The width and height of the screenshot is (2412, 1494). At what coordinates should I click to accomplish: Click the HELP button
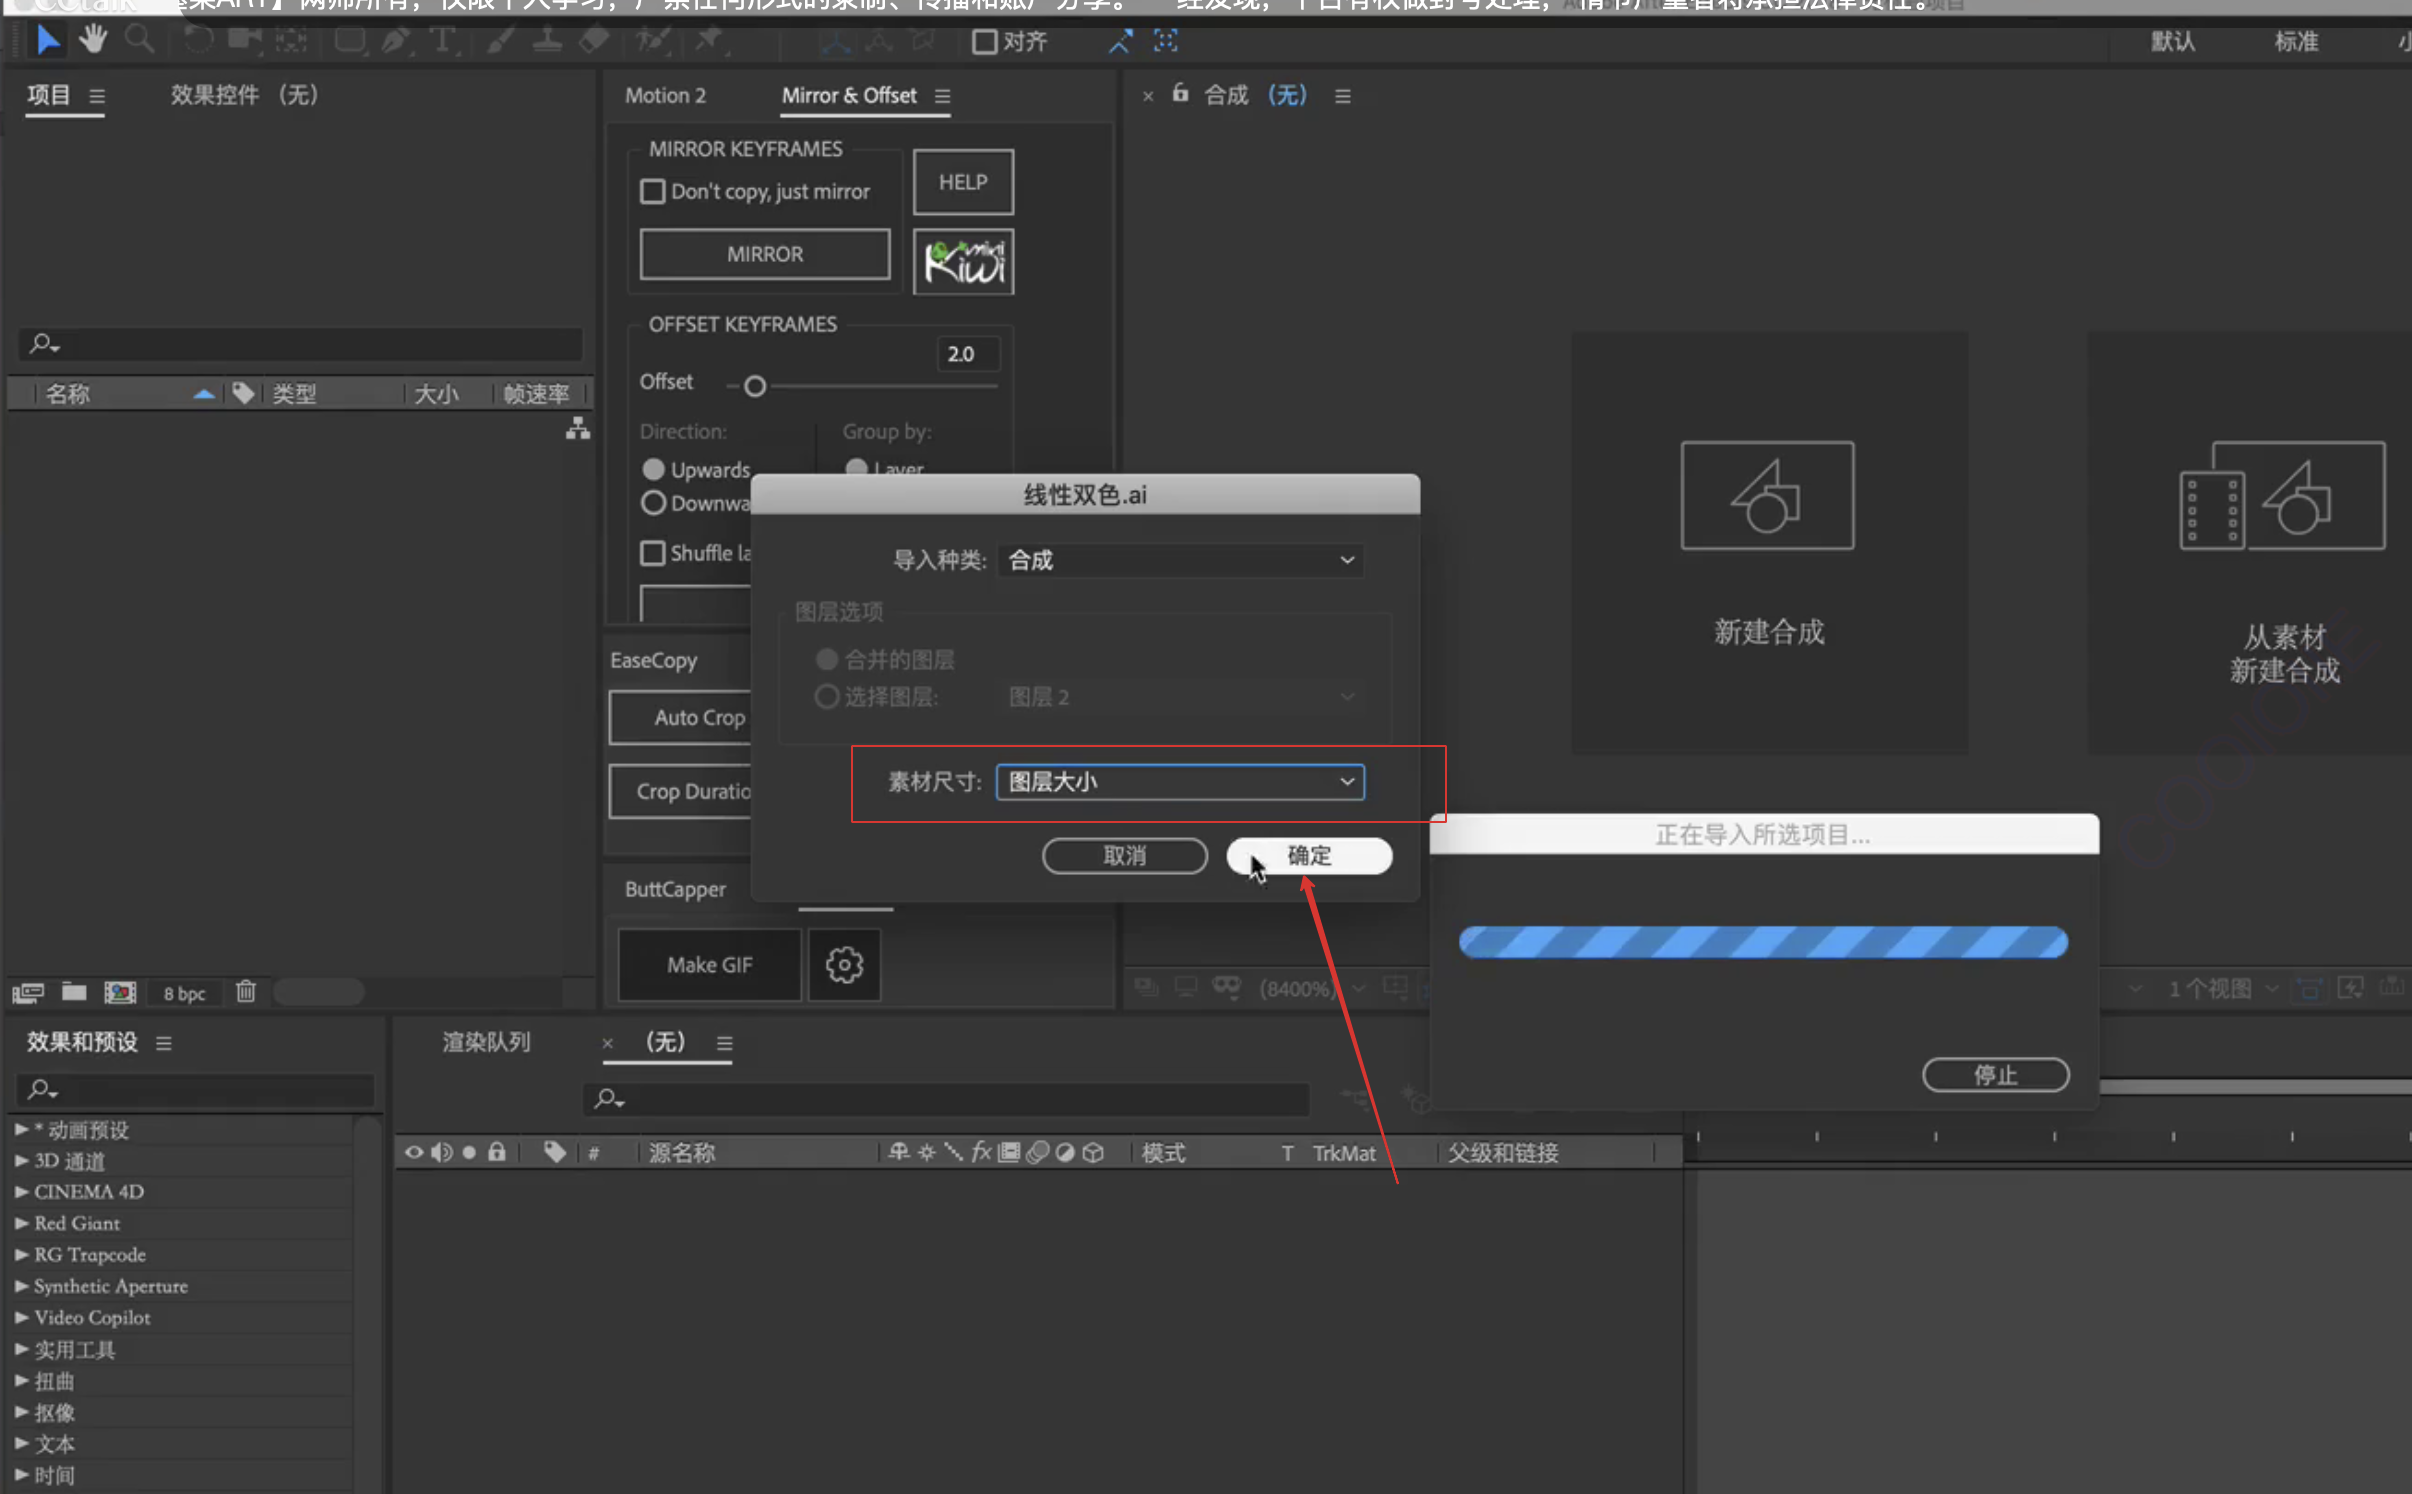point(963,182)
